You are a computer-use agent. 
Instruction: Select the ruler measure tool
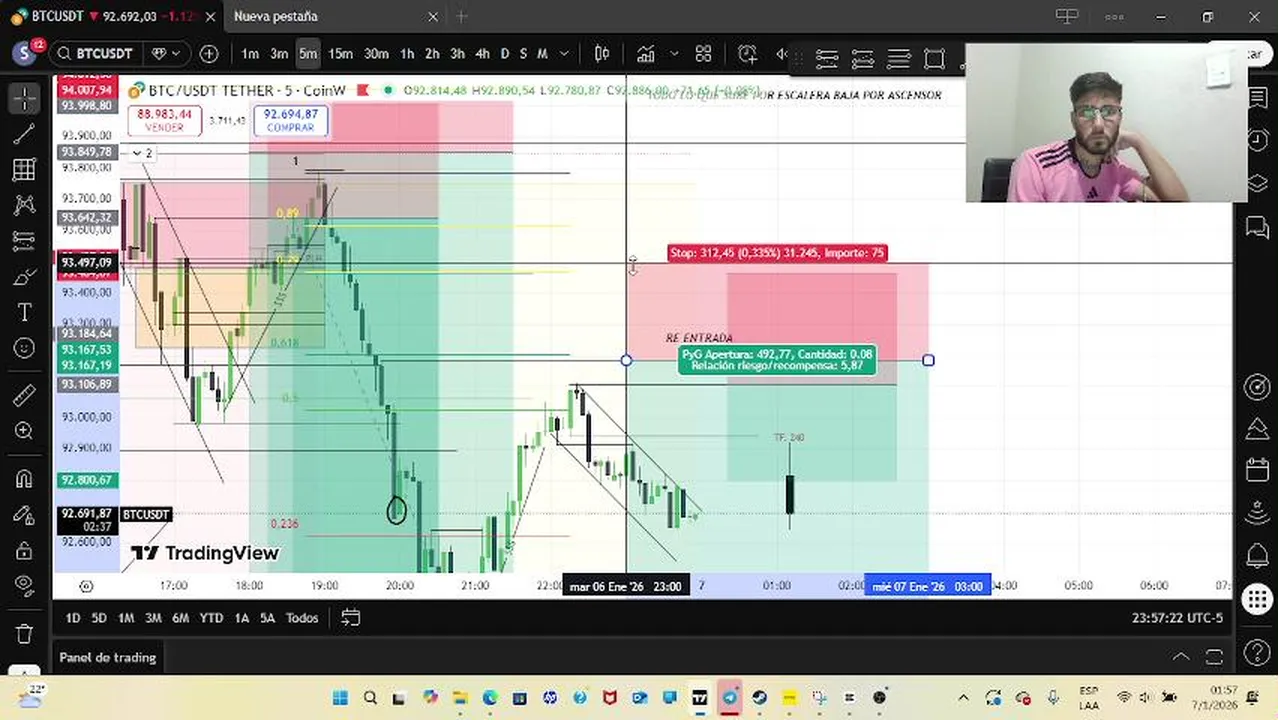point(24,395)
